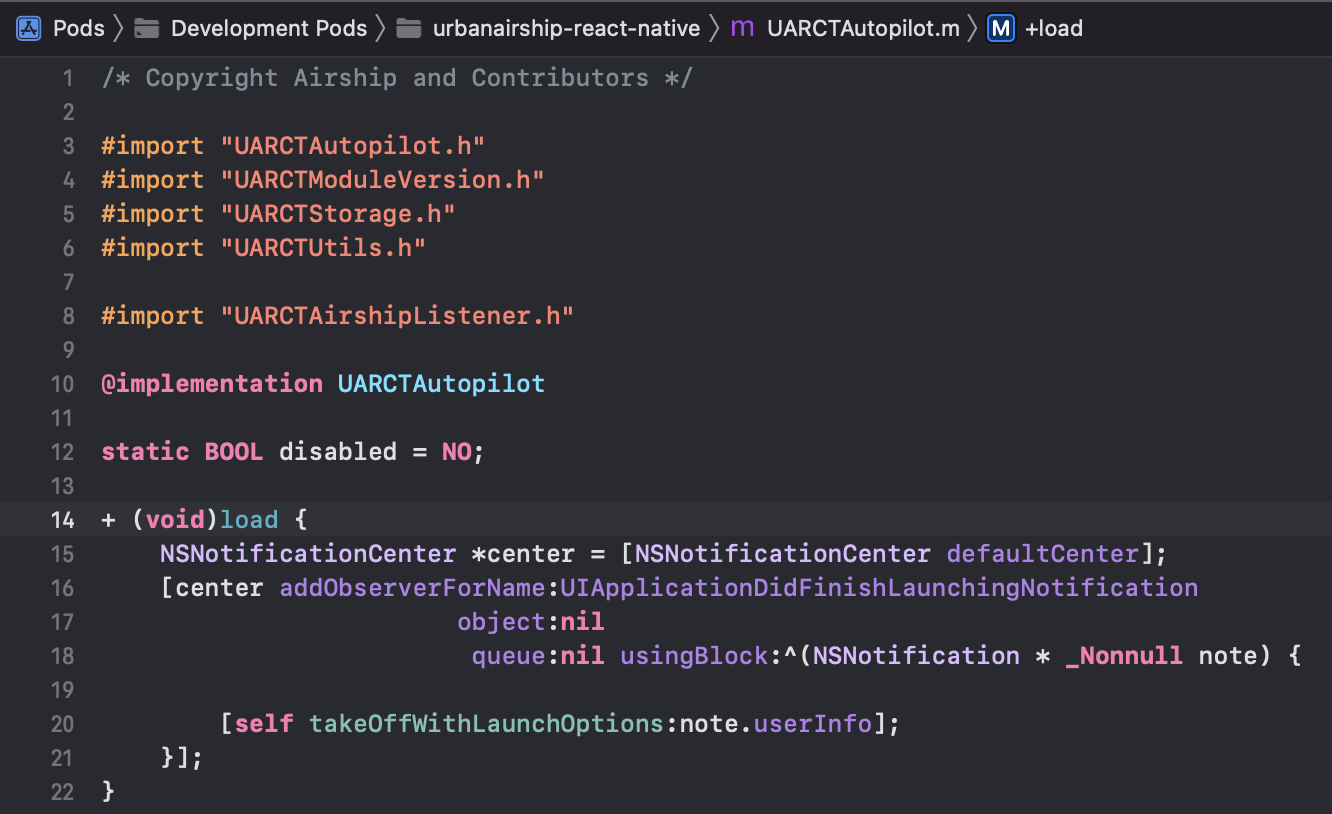Click the Pods project icon in the jump bar
This screenshot has height=814, width=1332.
pos(27,27)
